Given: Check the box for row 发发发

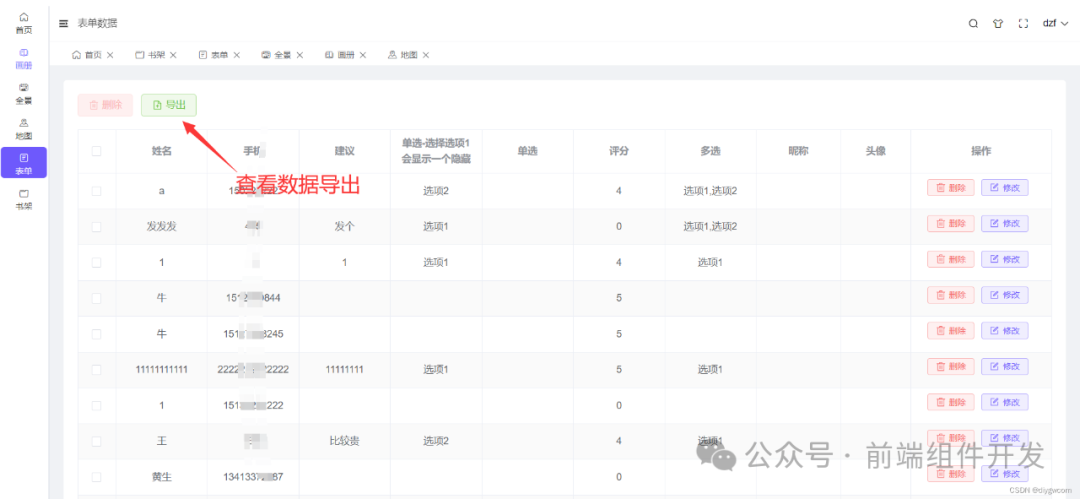Looking at the screenshot, I should click(x=96, y=227).
